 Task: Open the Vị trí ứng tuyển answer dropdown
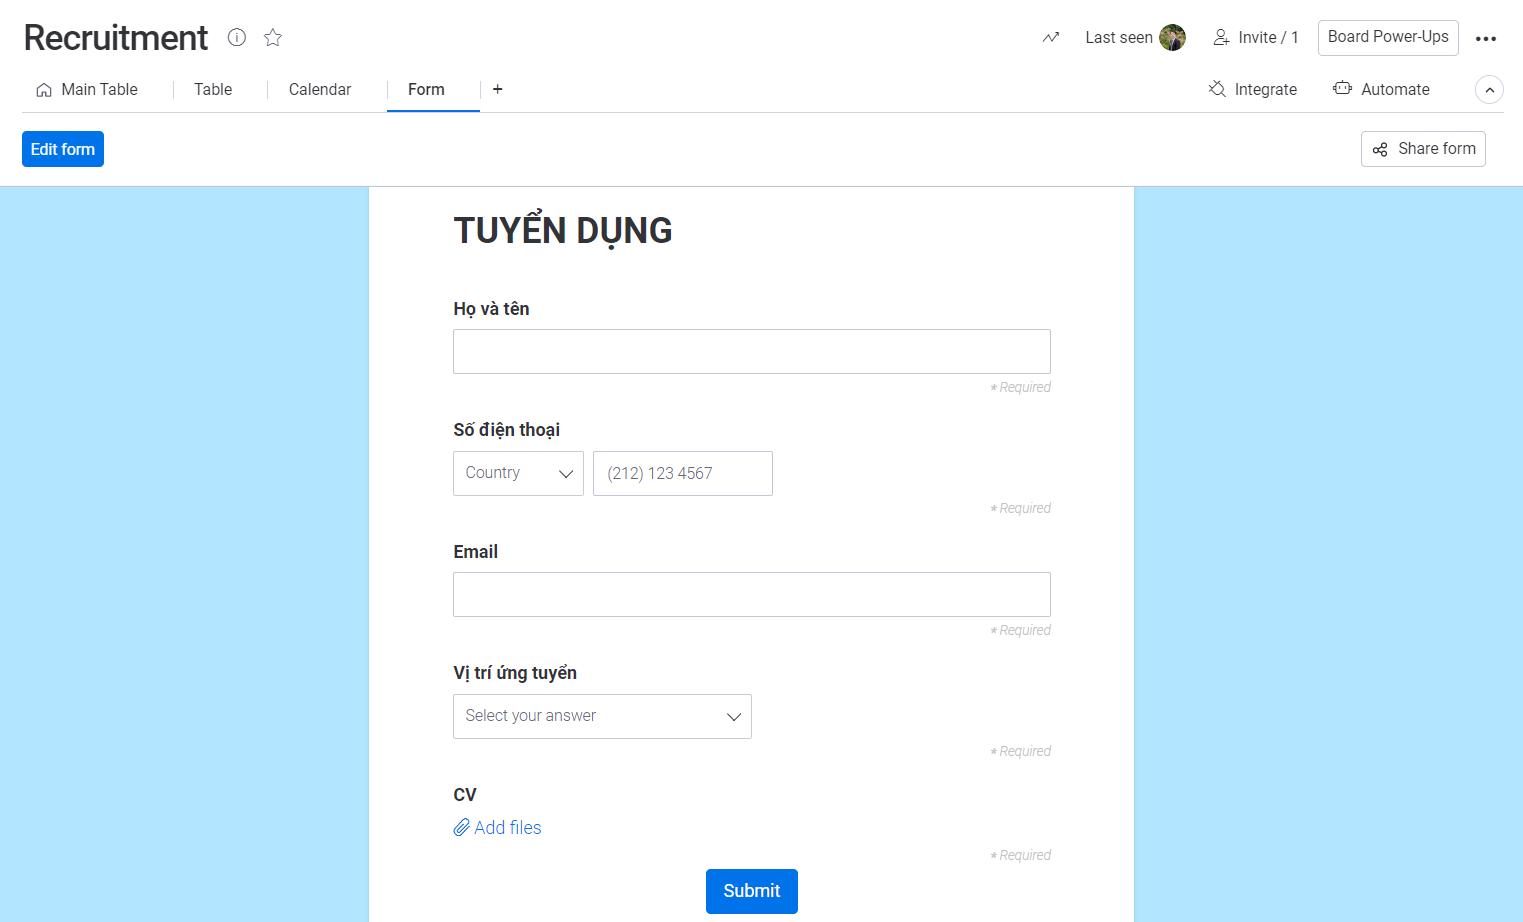[x=601, y=716]
